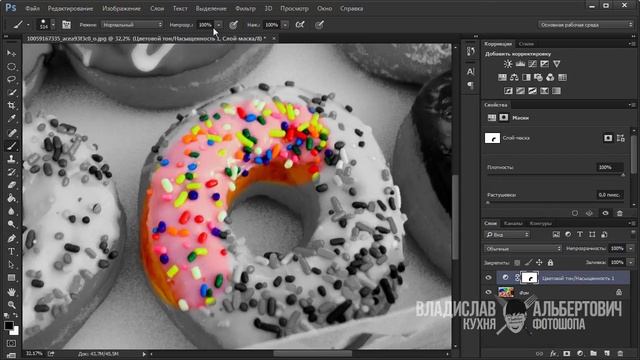Open the brush opacity slider arrow
Screen dimensions: 640x360
pyautogui.click(x=219, y=25)
